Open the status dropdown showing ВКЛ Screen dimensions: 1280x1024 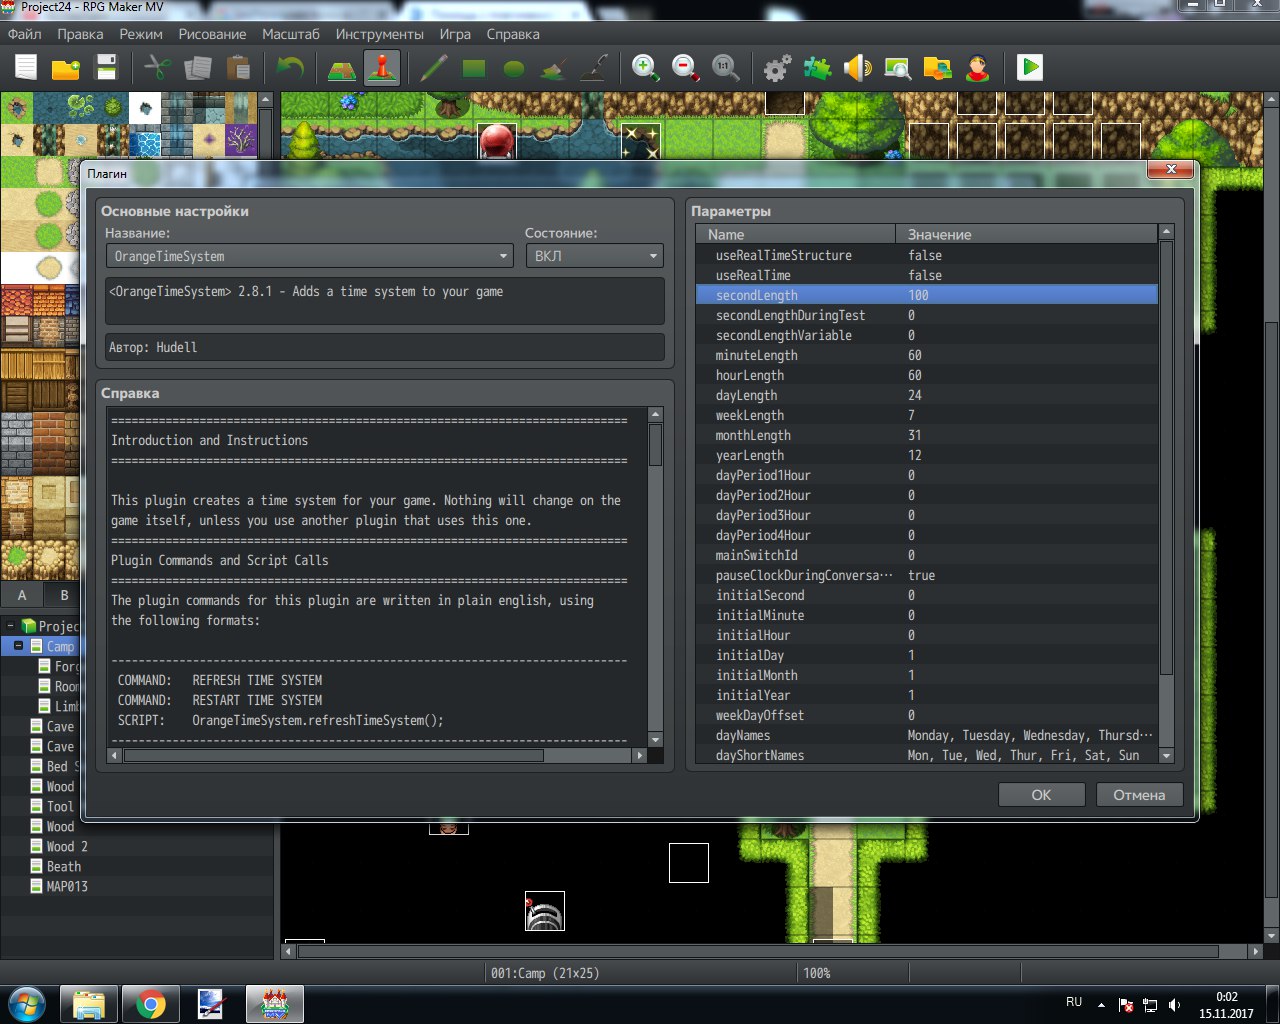594,256
